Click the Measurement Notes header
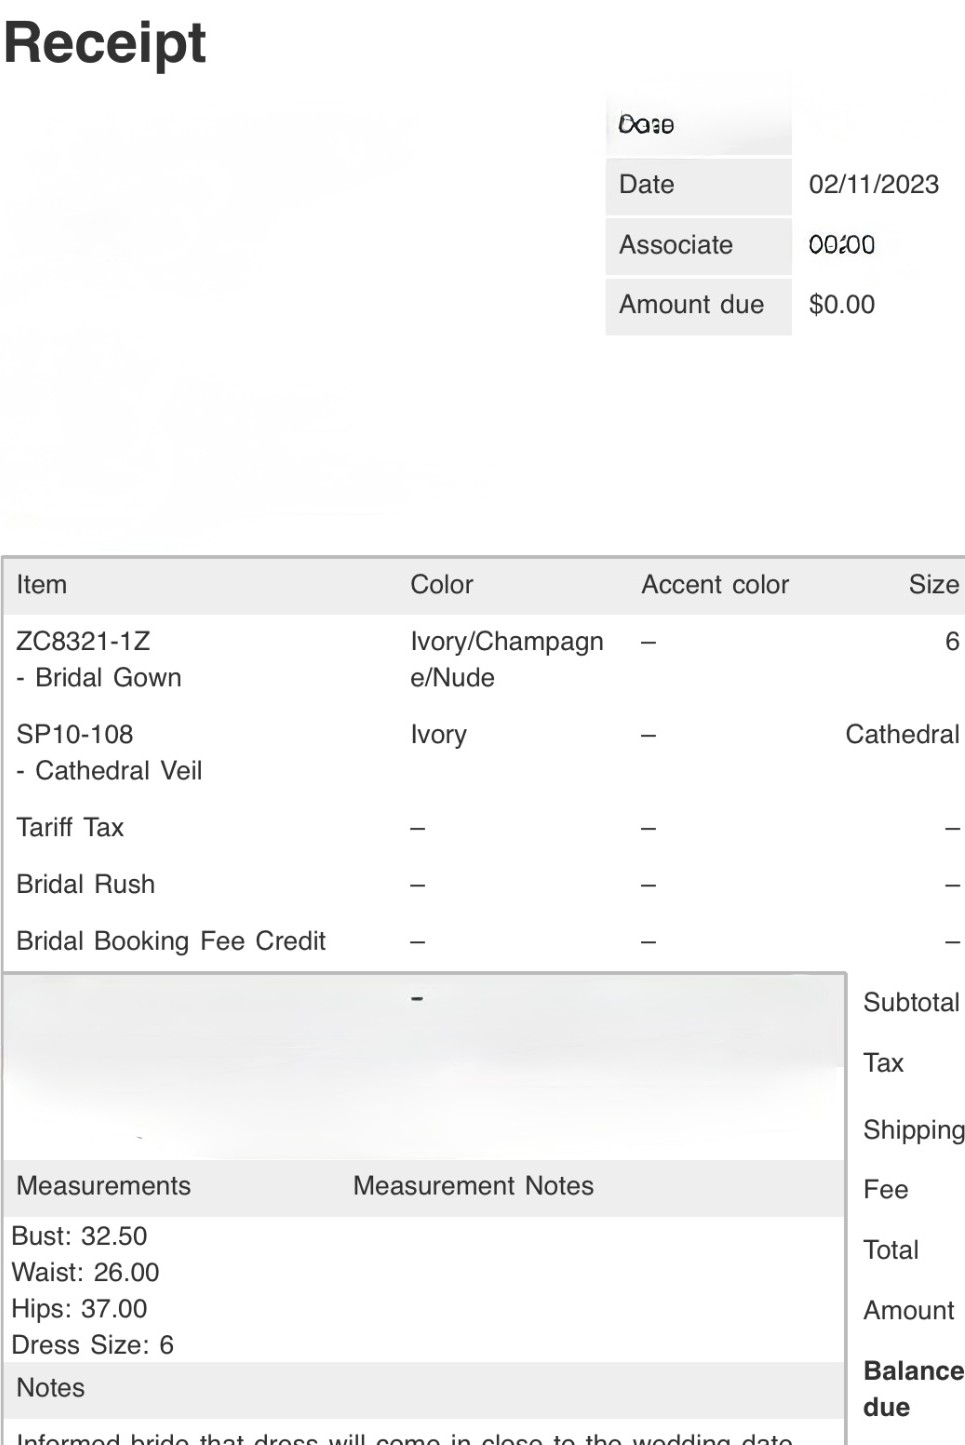 coord(473,1186)
